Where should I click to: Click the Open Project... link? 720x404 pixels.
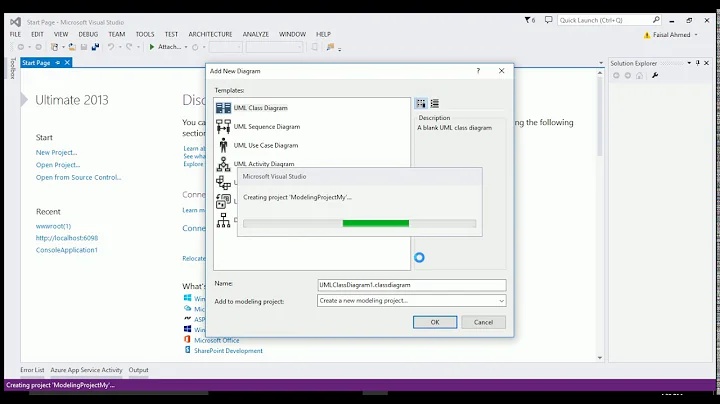click(58, 165)
